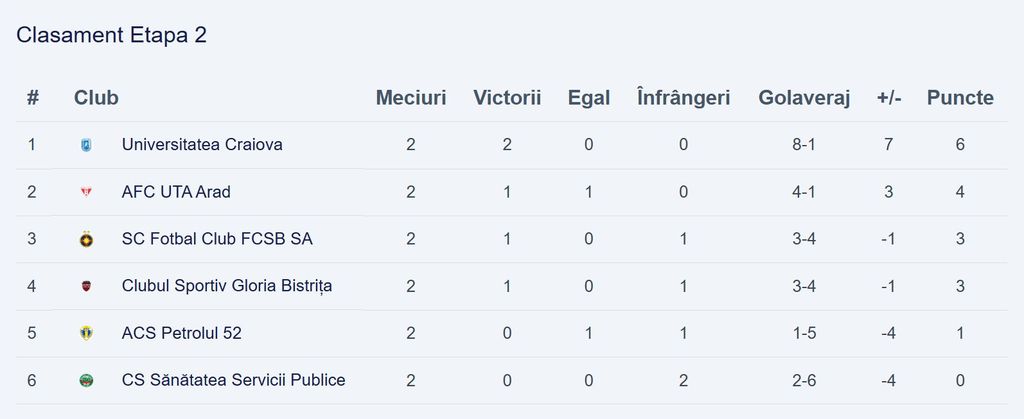Image resolution: width=1024 pixels, height=419 pixels.
Task: Click the FCSB club crest icon
Action: click(x=86, y=239)
